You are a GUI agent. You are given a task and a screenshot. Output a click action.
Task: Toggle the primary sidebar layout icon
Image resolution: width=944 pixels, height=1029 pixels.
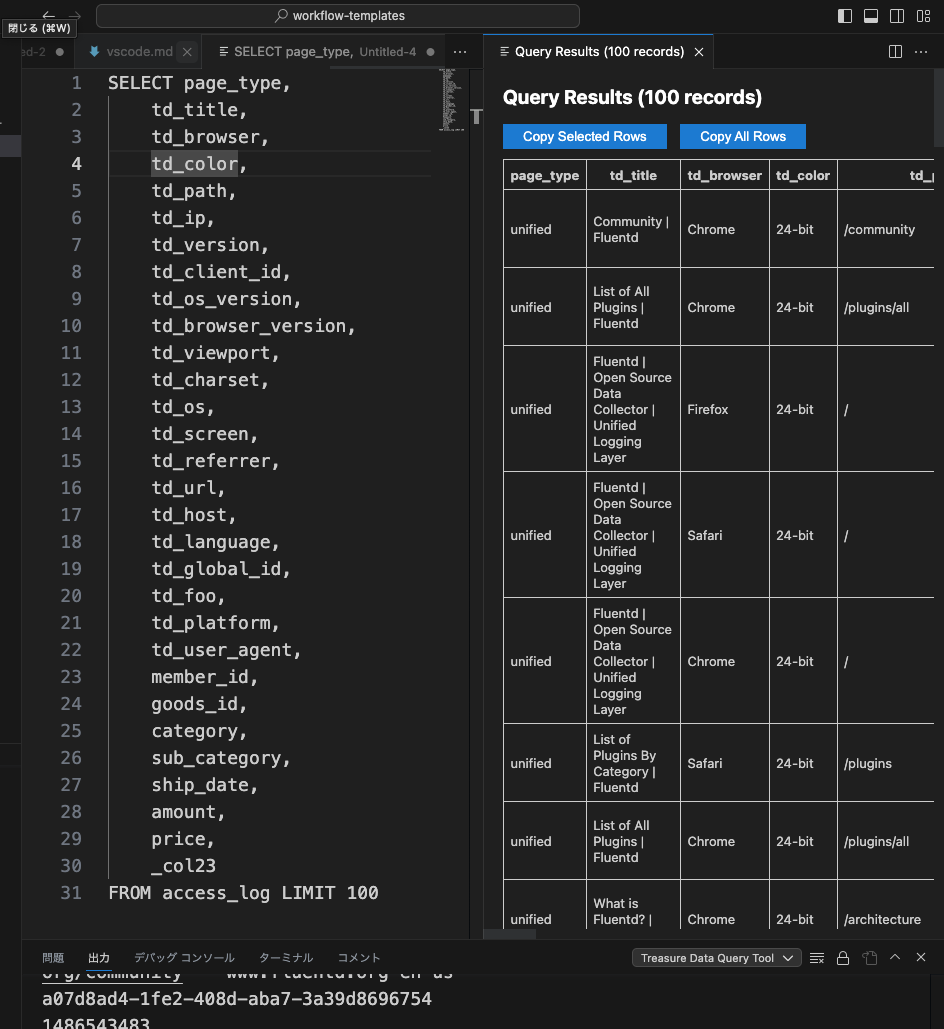[x=845, y=16]
